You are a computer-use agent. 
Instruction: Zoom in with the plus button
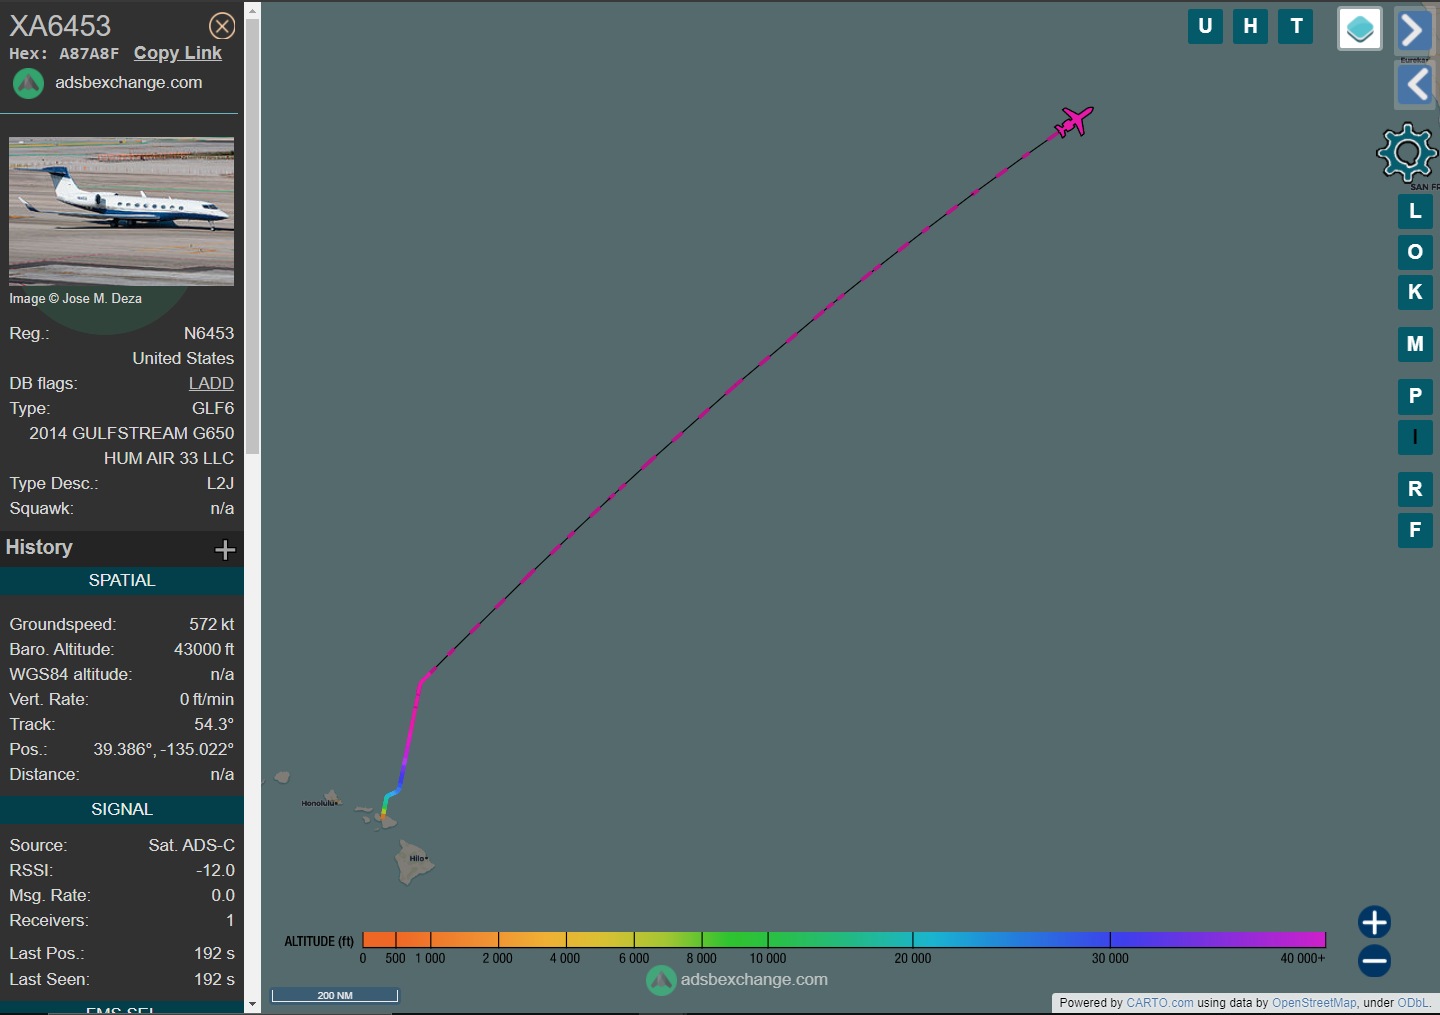pyautogui.click(x=1374, y=922)
